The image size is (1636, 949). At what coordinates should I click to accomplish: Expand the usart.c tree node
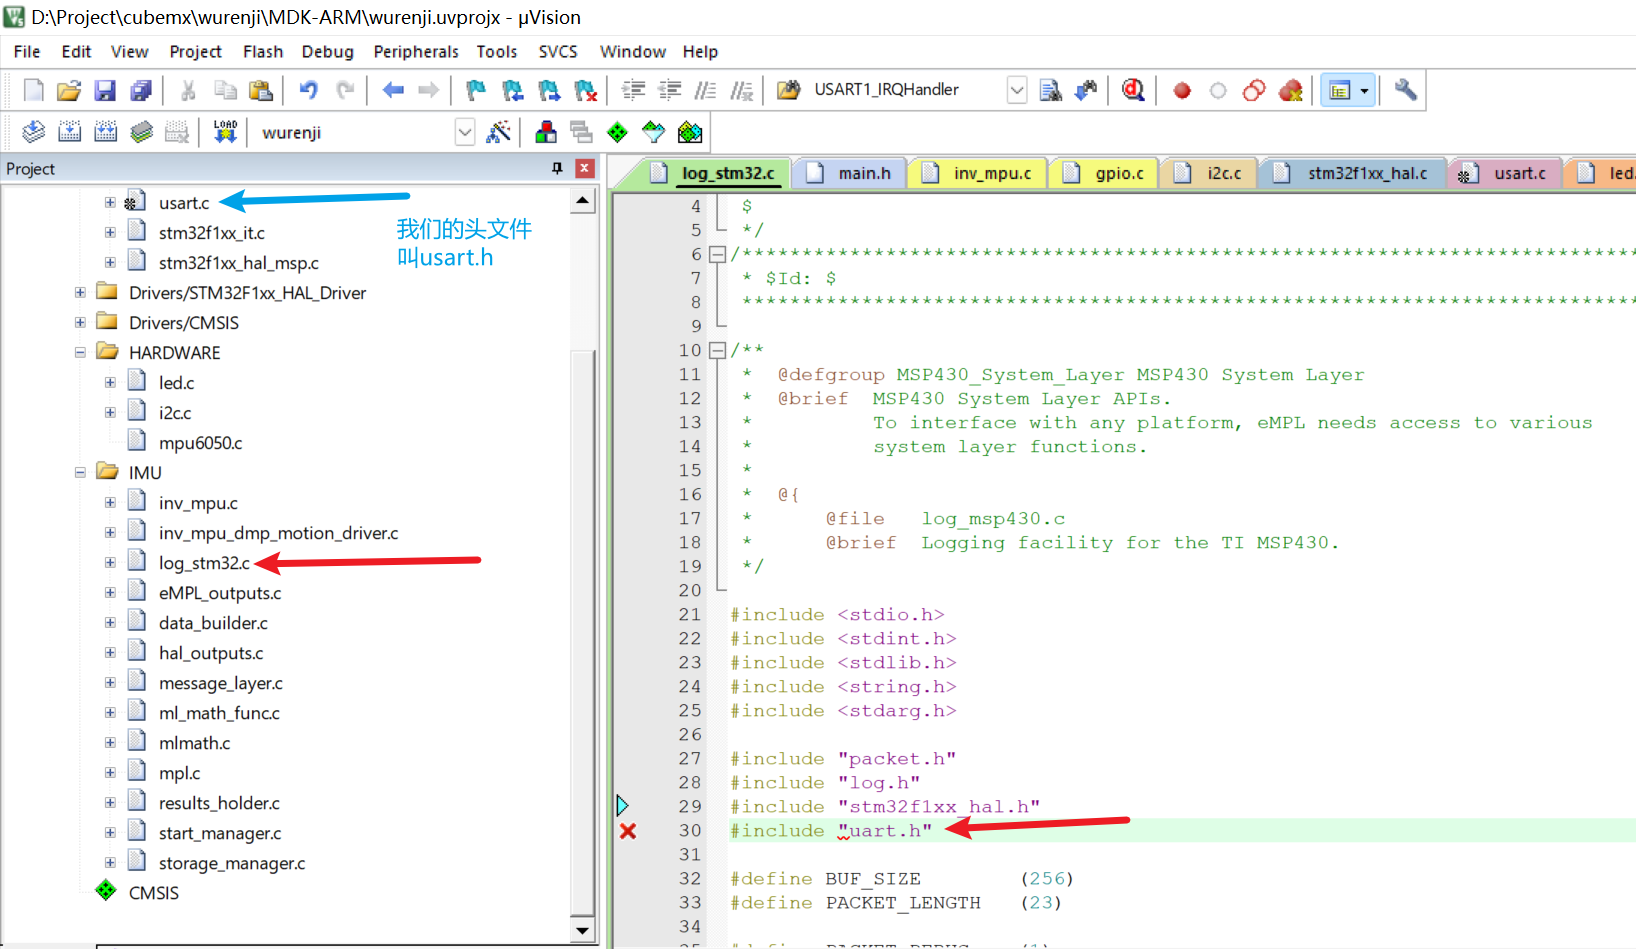pos(110,202)
